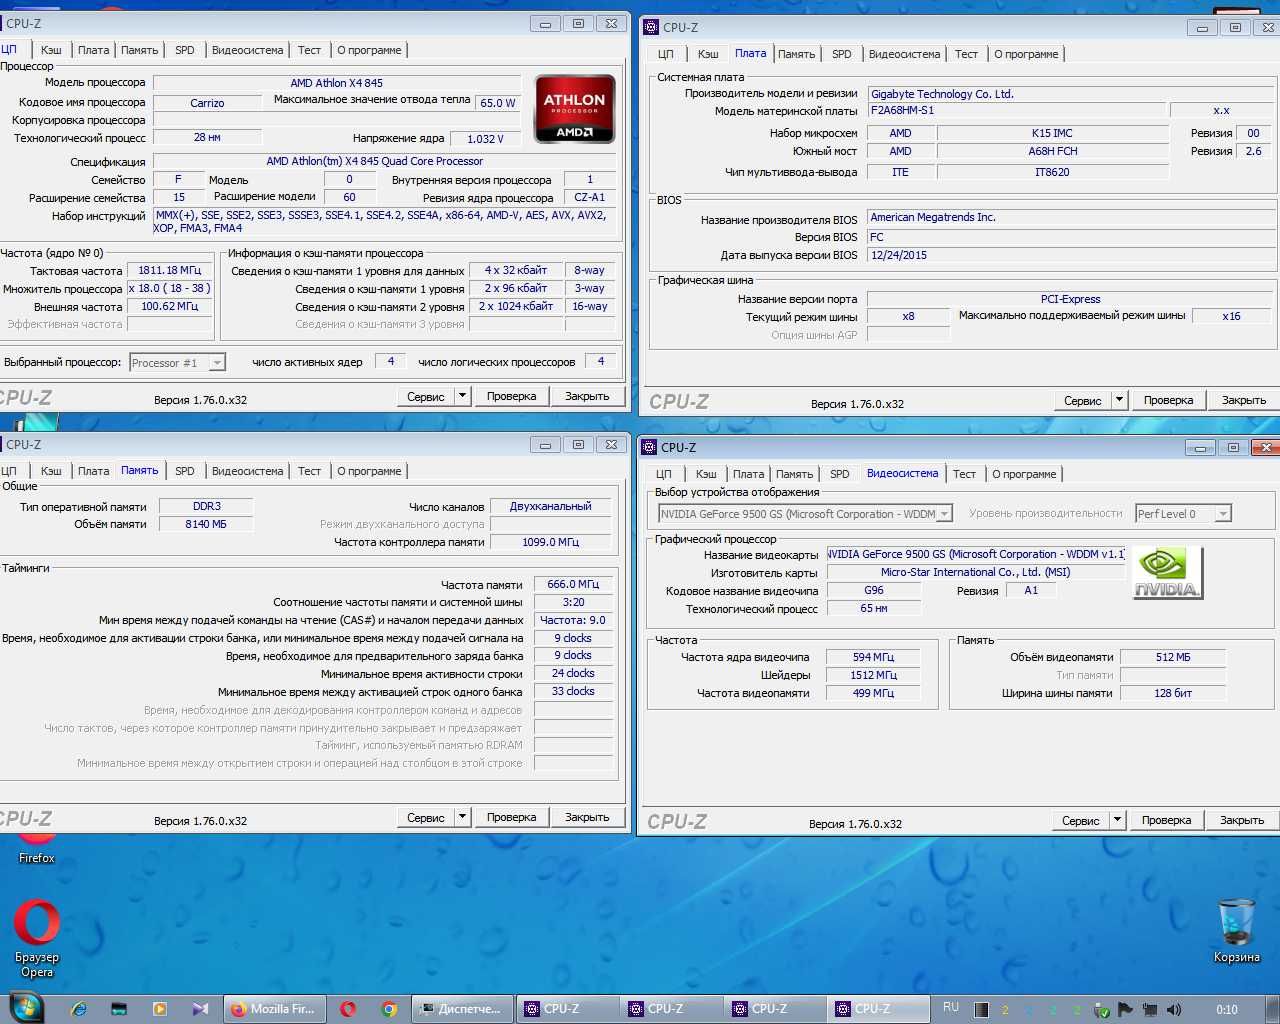Click Сервис button in Mainboard window
The width and height of the screenshot is (1280, 1024).
pyautogui.click(x=1083, y=400)
